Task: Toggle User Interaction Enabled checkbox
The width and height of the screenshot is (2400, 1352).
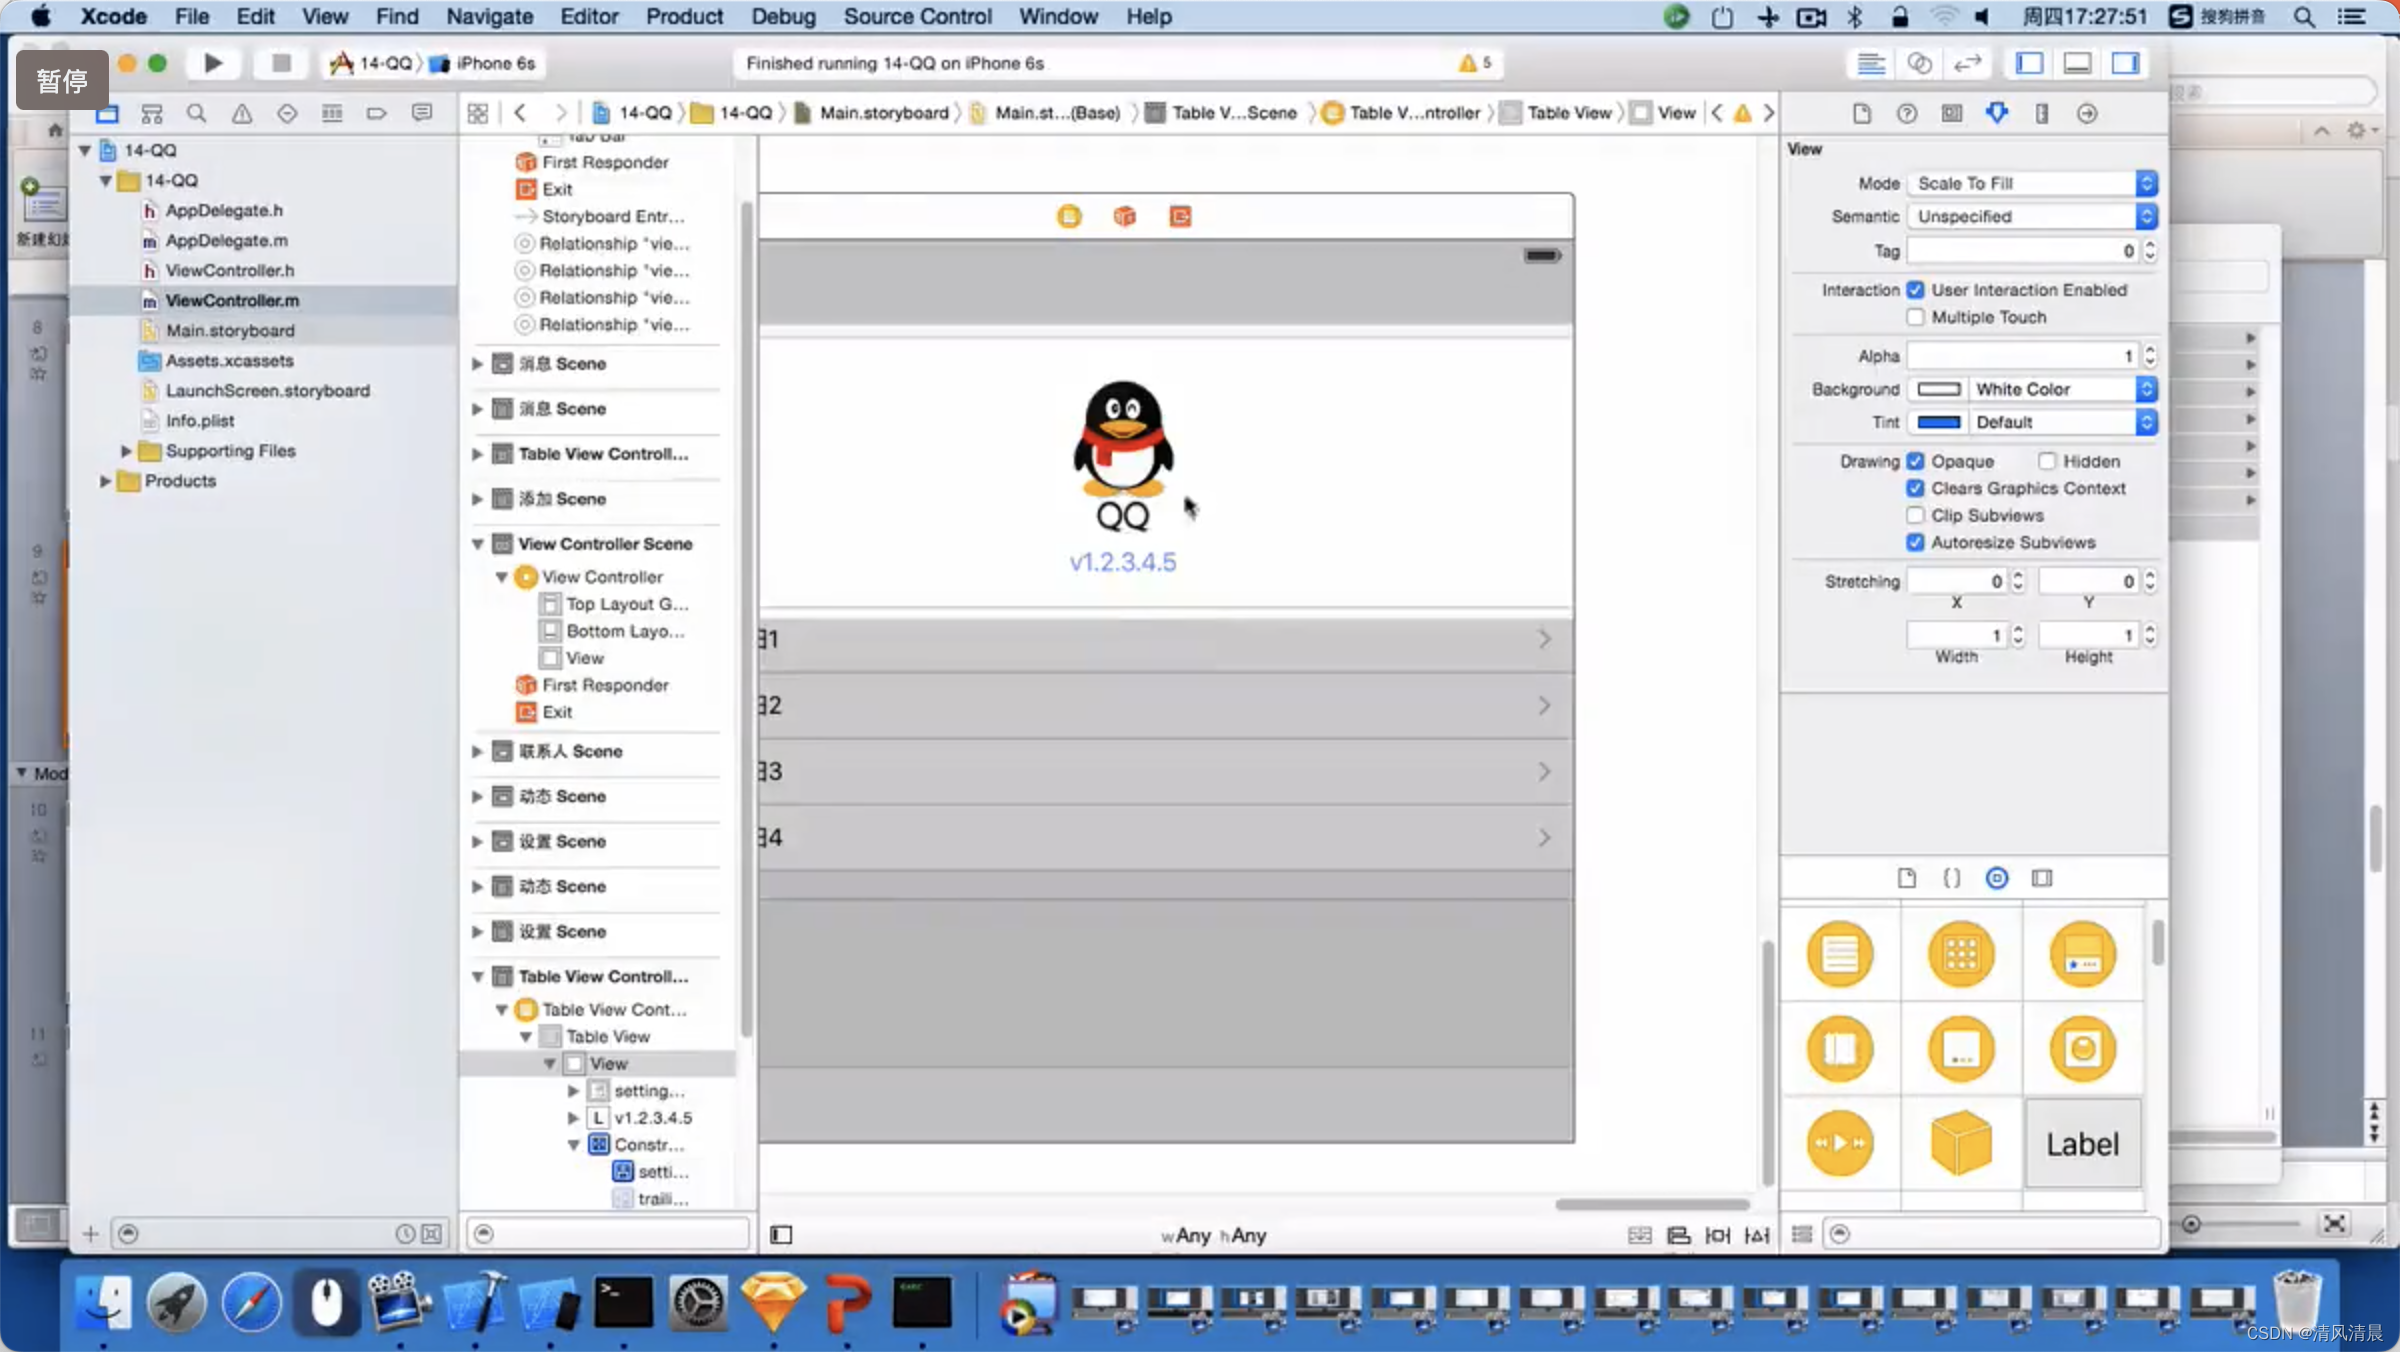Action: 1915,290
